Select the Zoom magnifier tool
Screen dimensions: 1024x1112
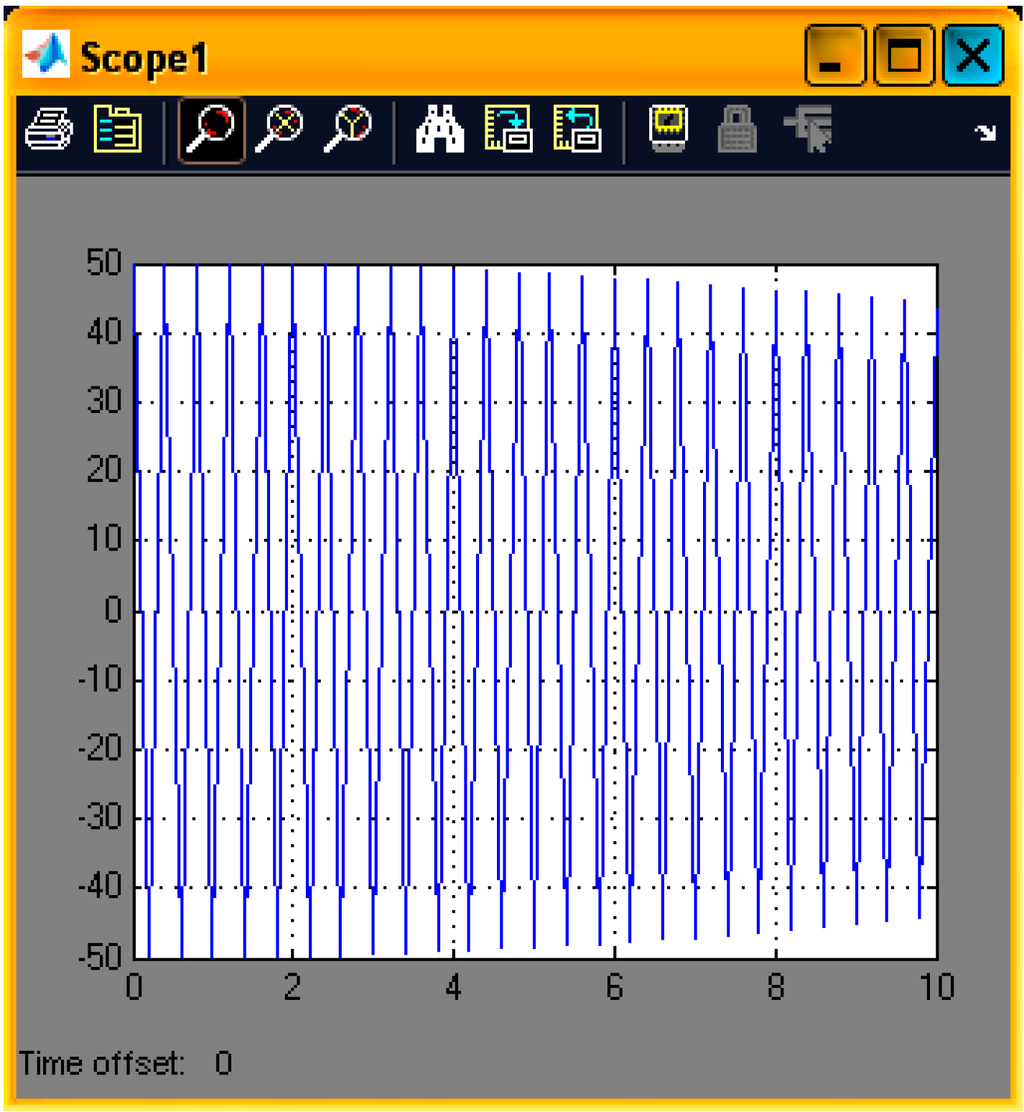pyautogui.click(x=211, y=130)
